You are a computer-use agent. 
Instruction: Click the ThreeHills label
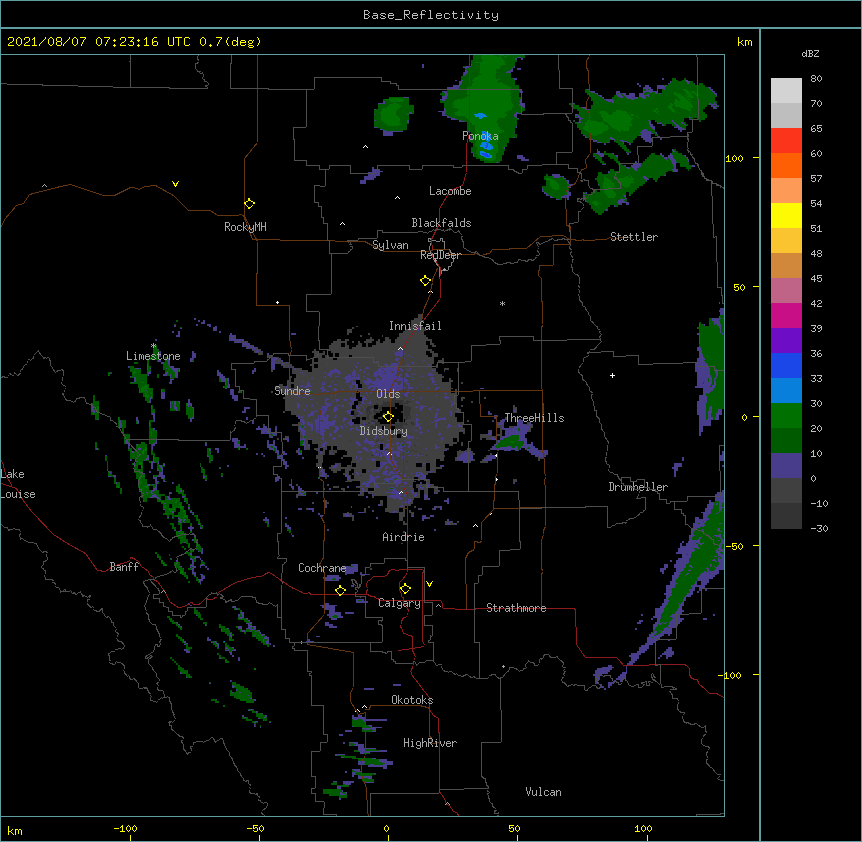pos(534,418)
